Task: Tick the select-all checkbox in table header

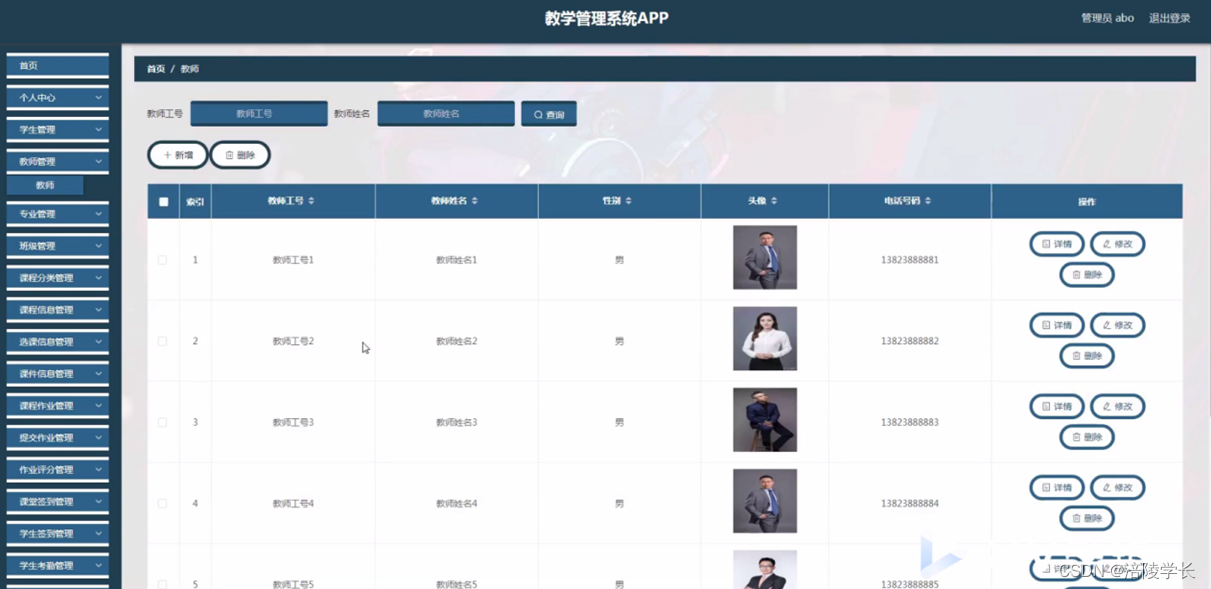Action: [164, 202]
